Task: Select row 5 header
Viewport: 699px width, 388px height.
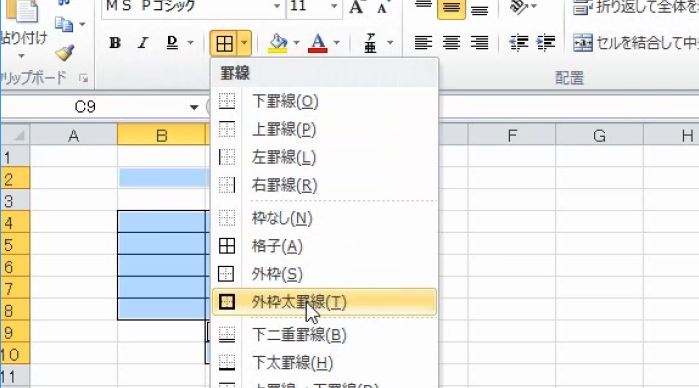Action: click(15, 244)
